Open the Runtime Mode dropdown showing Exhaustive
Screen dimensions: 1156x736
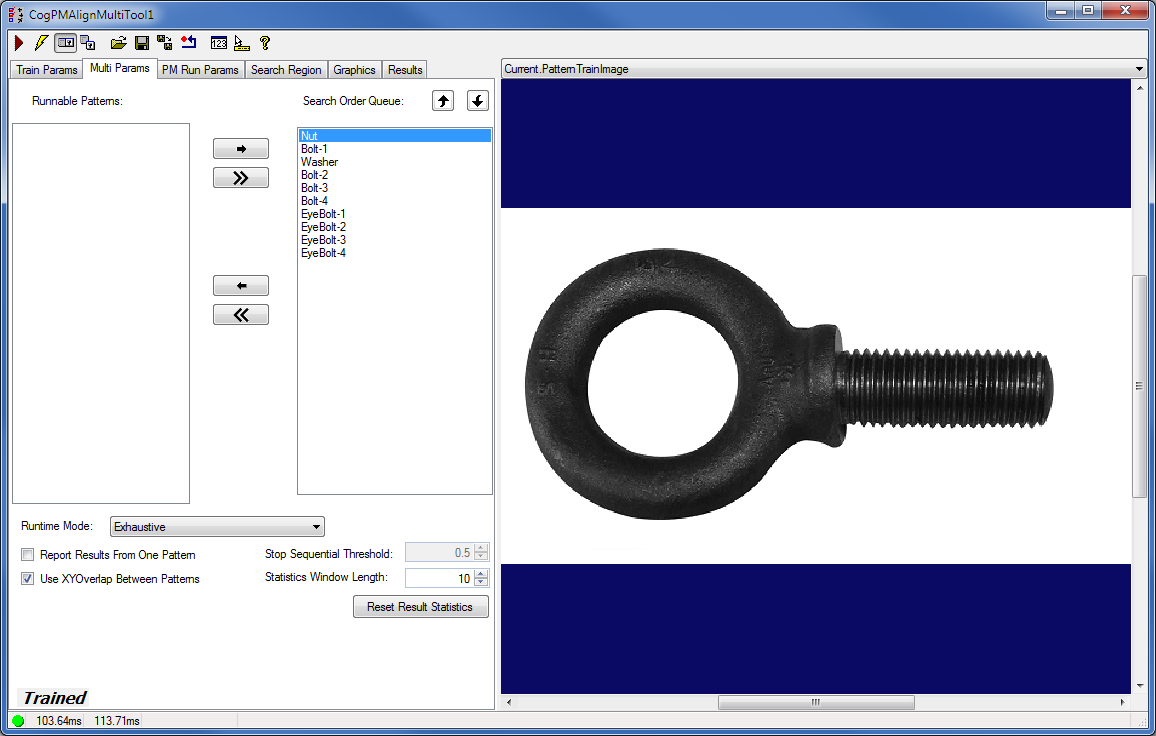click(316, 526)
